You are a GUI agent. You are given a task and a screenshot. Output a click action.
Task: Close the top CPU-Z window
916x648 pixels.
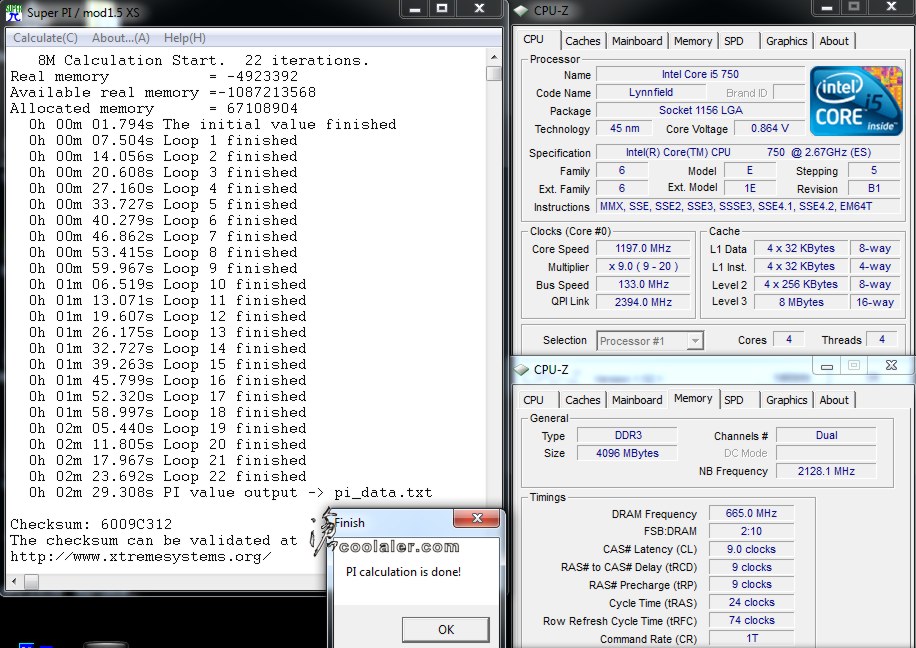891,7
